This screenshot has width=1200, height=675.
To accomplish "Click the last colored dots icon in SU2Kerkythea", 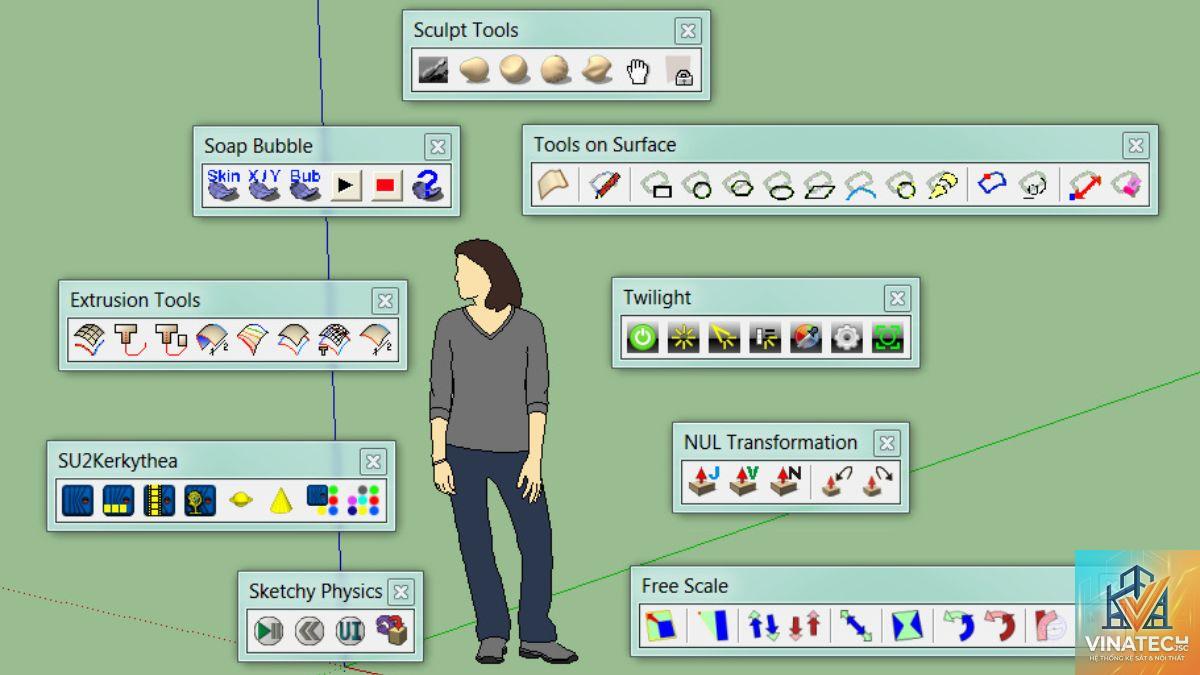I will point(364,500).
